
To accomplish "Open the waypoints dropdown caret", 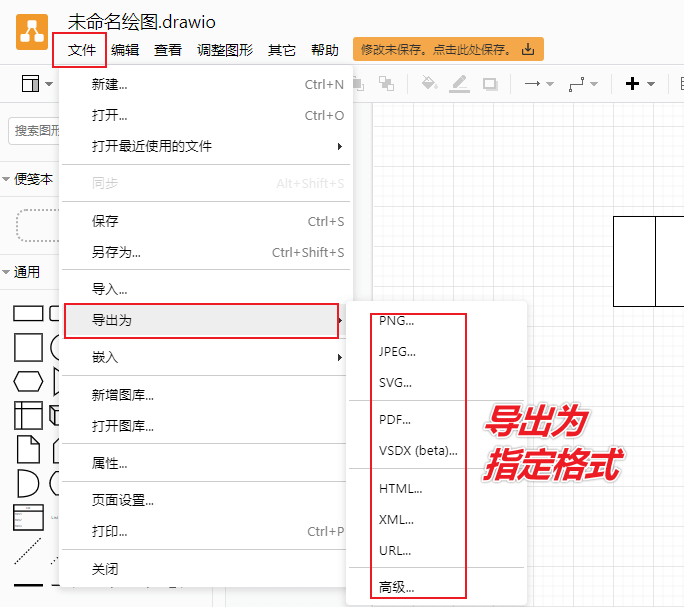I will click(x=594, y=84).
